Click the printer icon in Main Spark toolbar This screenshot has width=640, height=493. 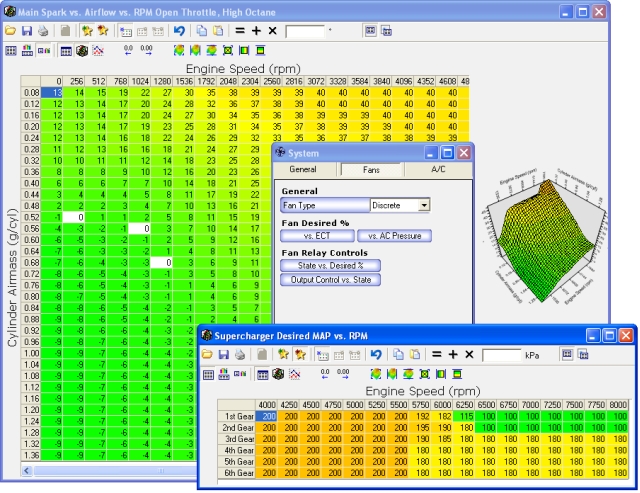pos(43,31)
